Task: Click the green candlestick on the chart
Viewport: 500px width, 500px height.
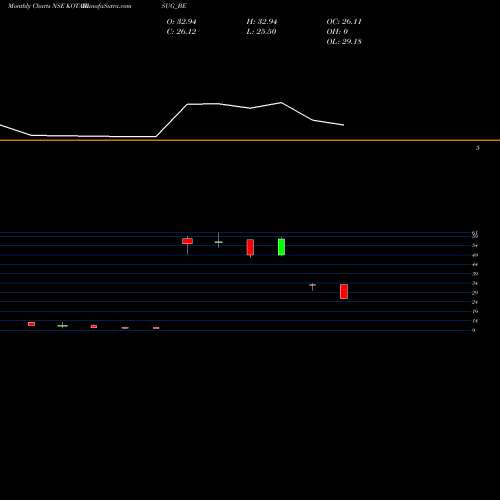Action: (281, 247)
